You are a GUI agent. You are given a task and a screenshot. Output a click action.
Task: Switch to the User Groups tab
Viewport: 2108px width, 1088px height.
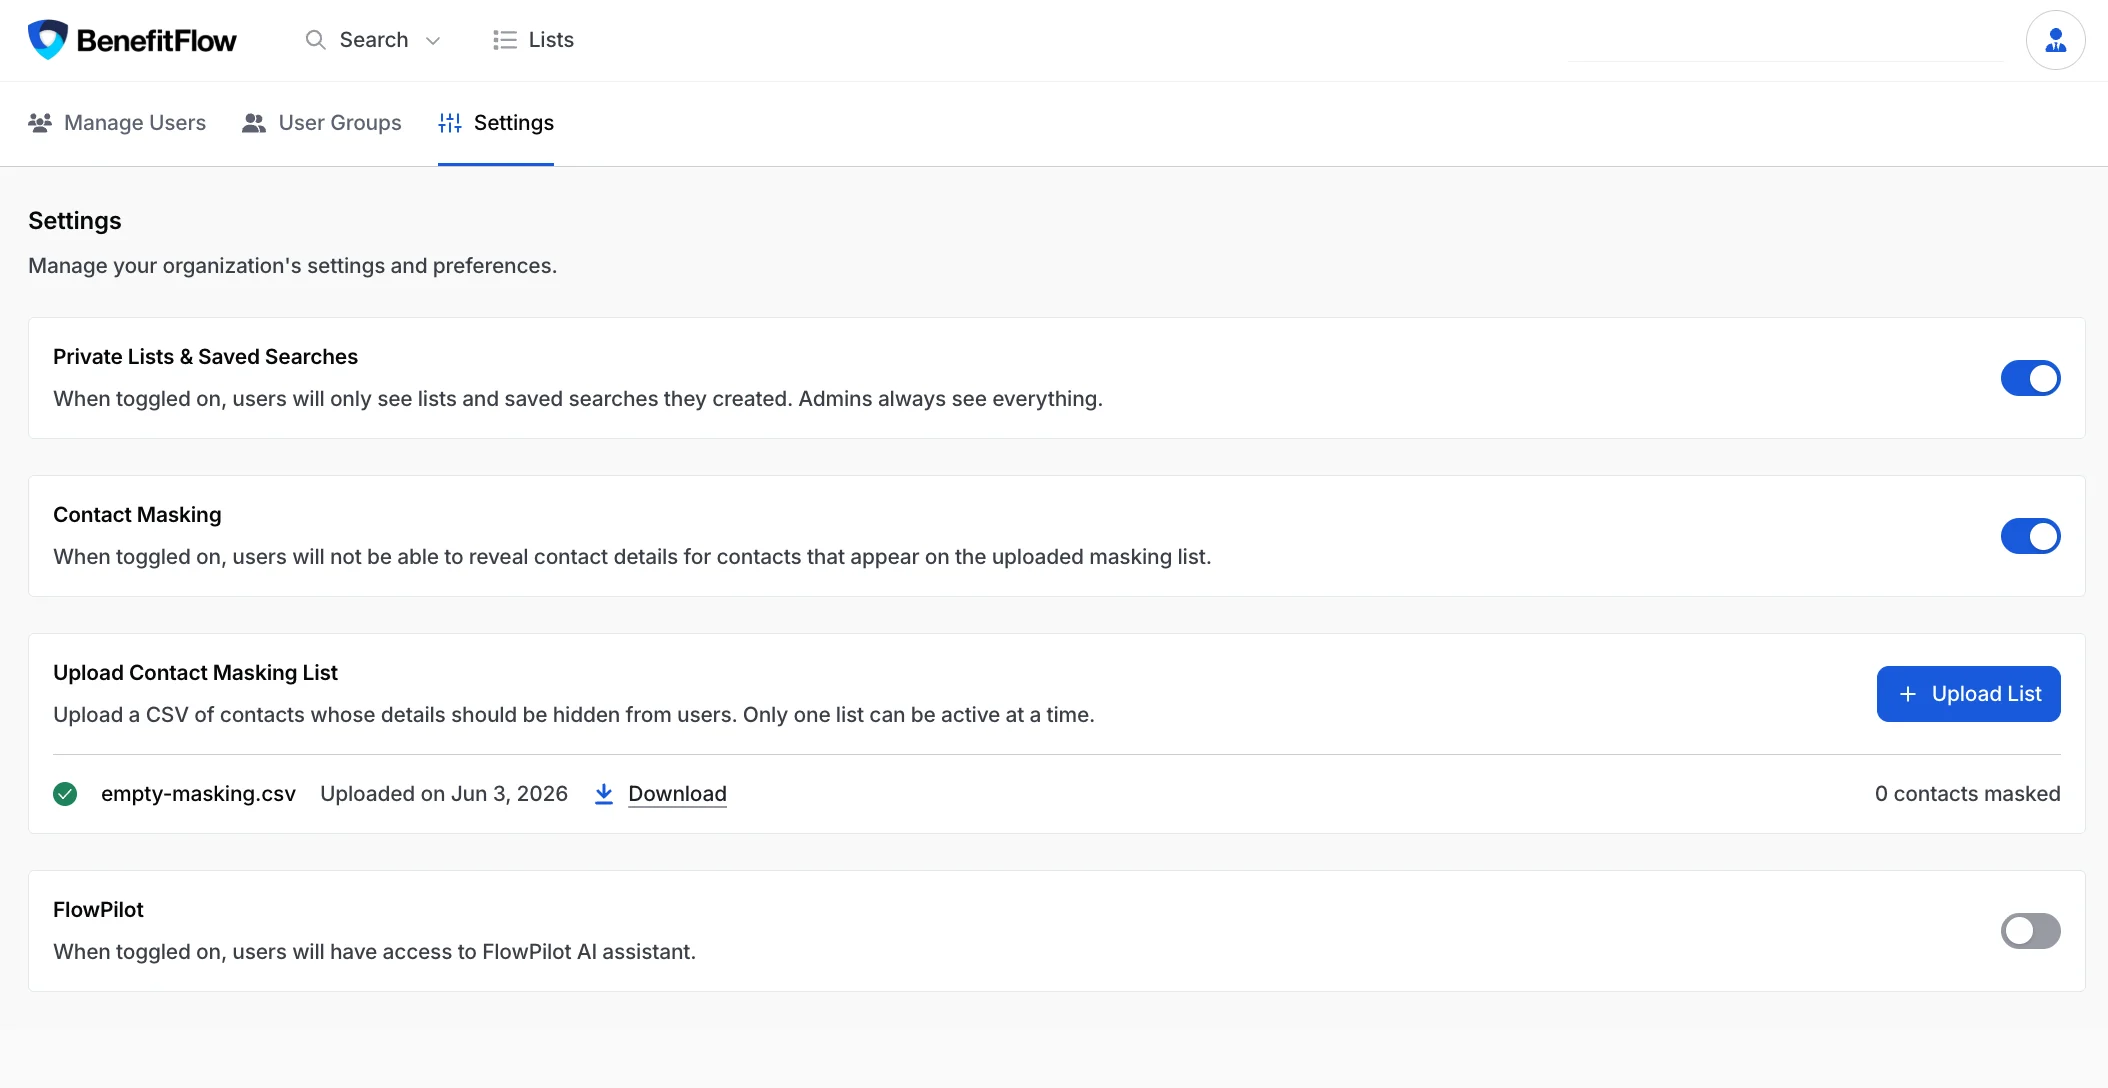click(321, 123)
